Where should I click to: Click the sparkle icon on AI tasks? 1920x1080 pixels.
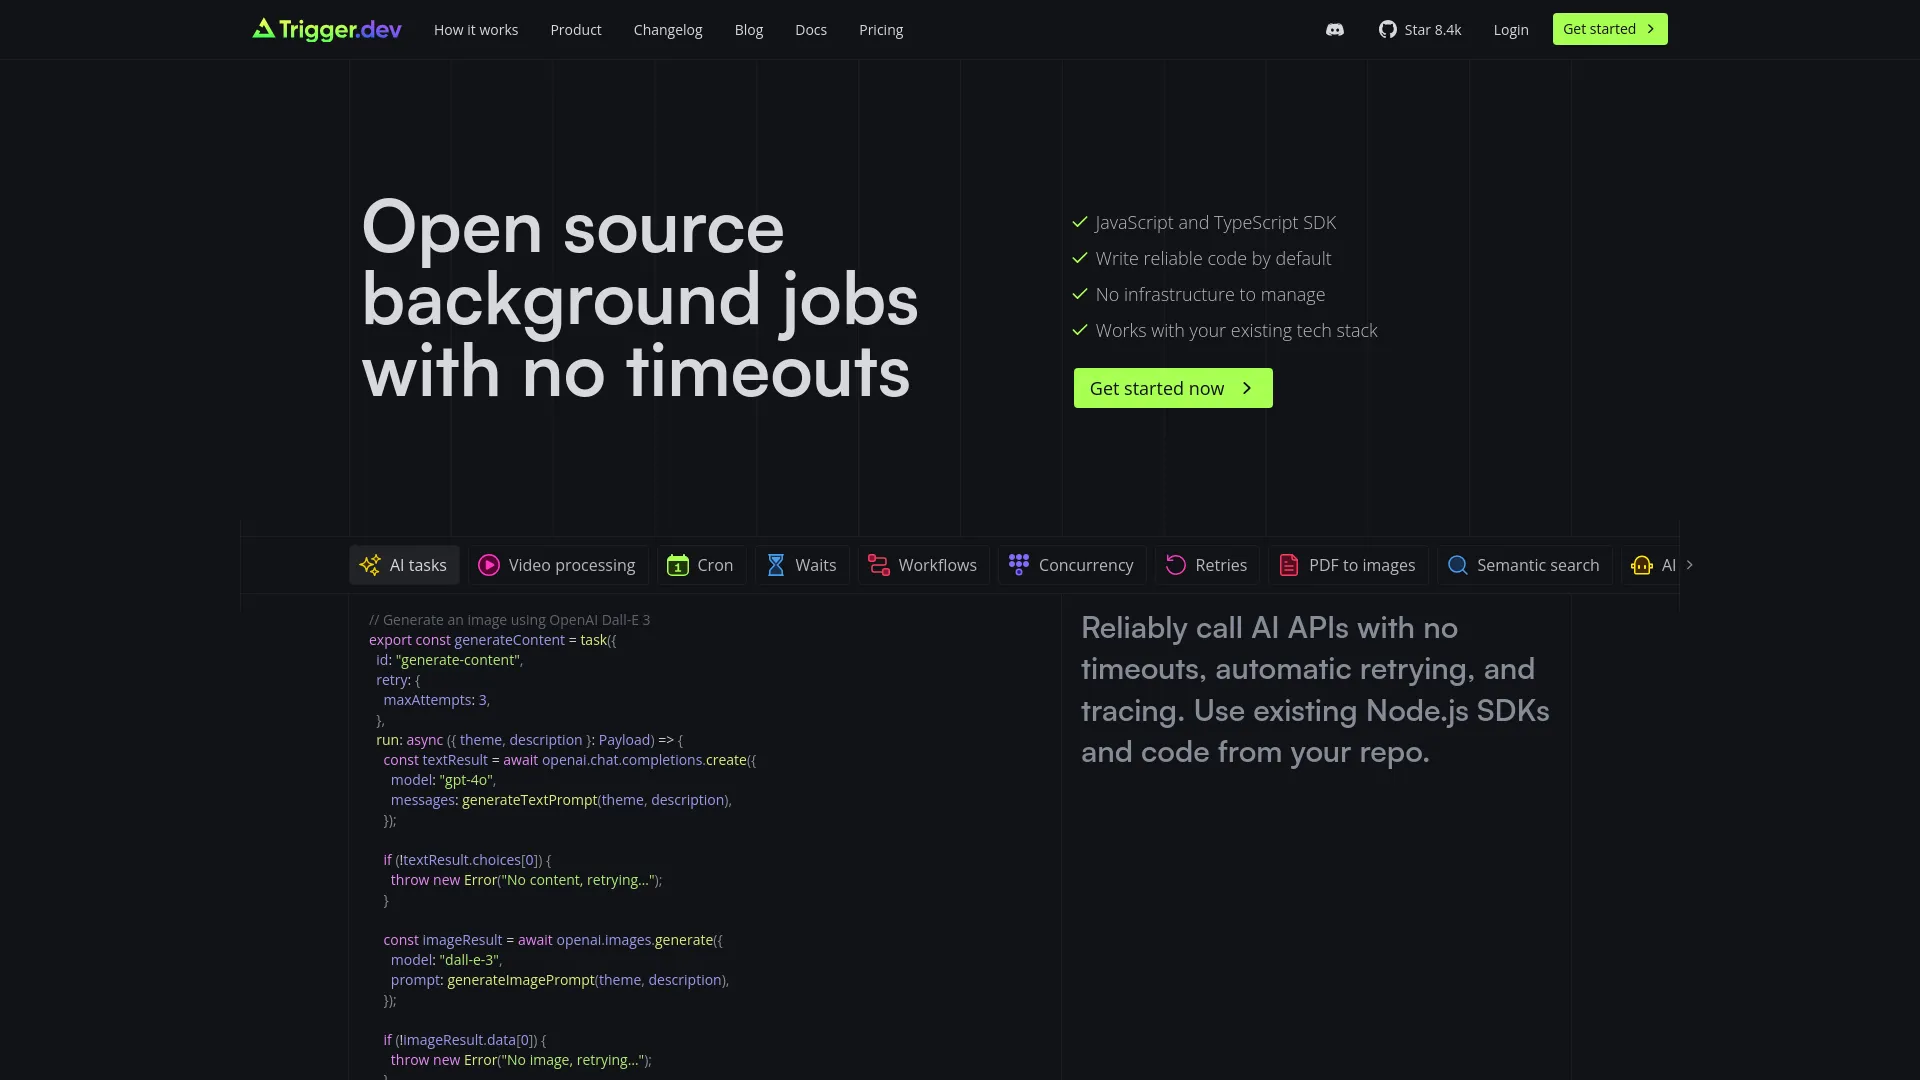point(369,565)
